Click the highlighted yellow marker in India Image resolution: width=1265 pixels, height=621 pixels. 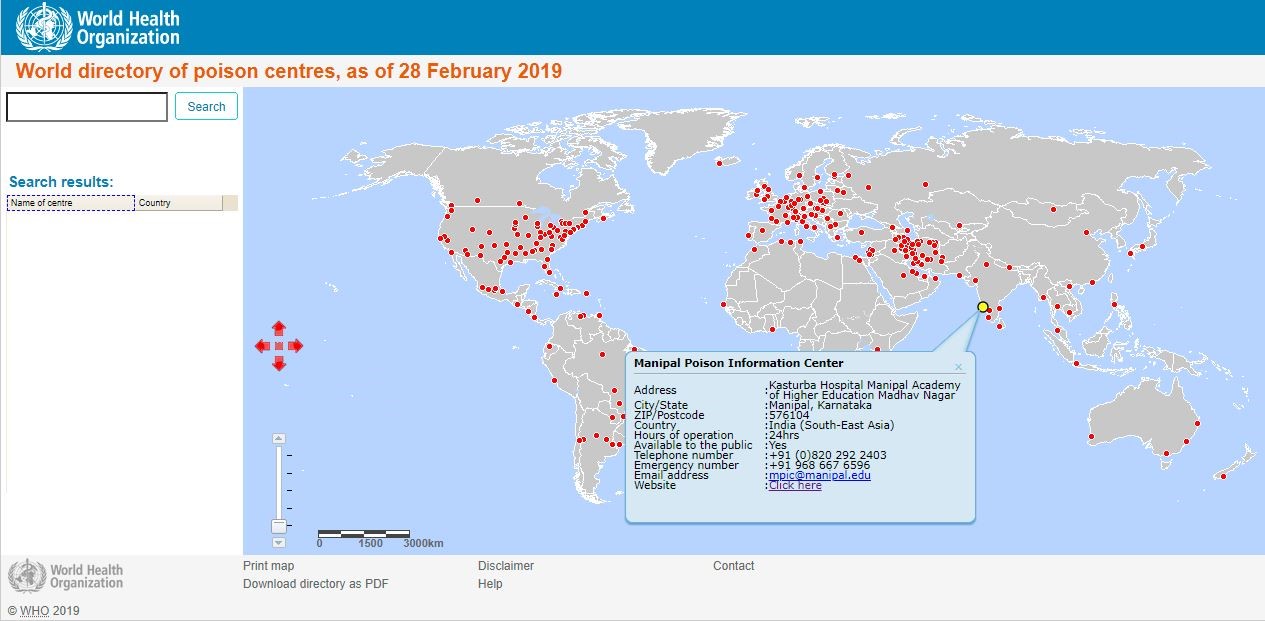pos(983,307)
